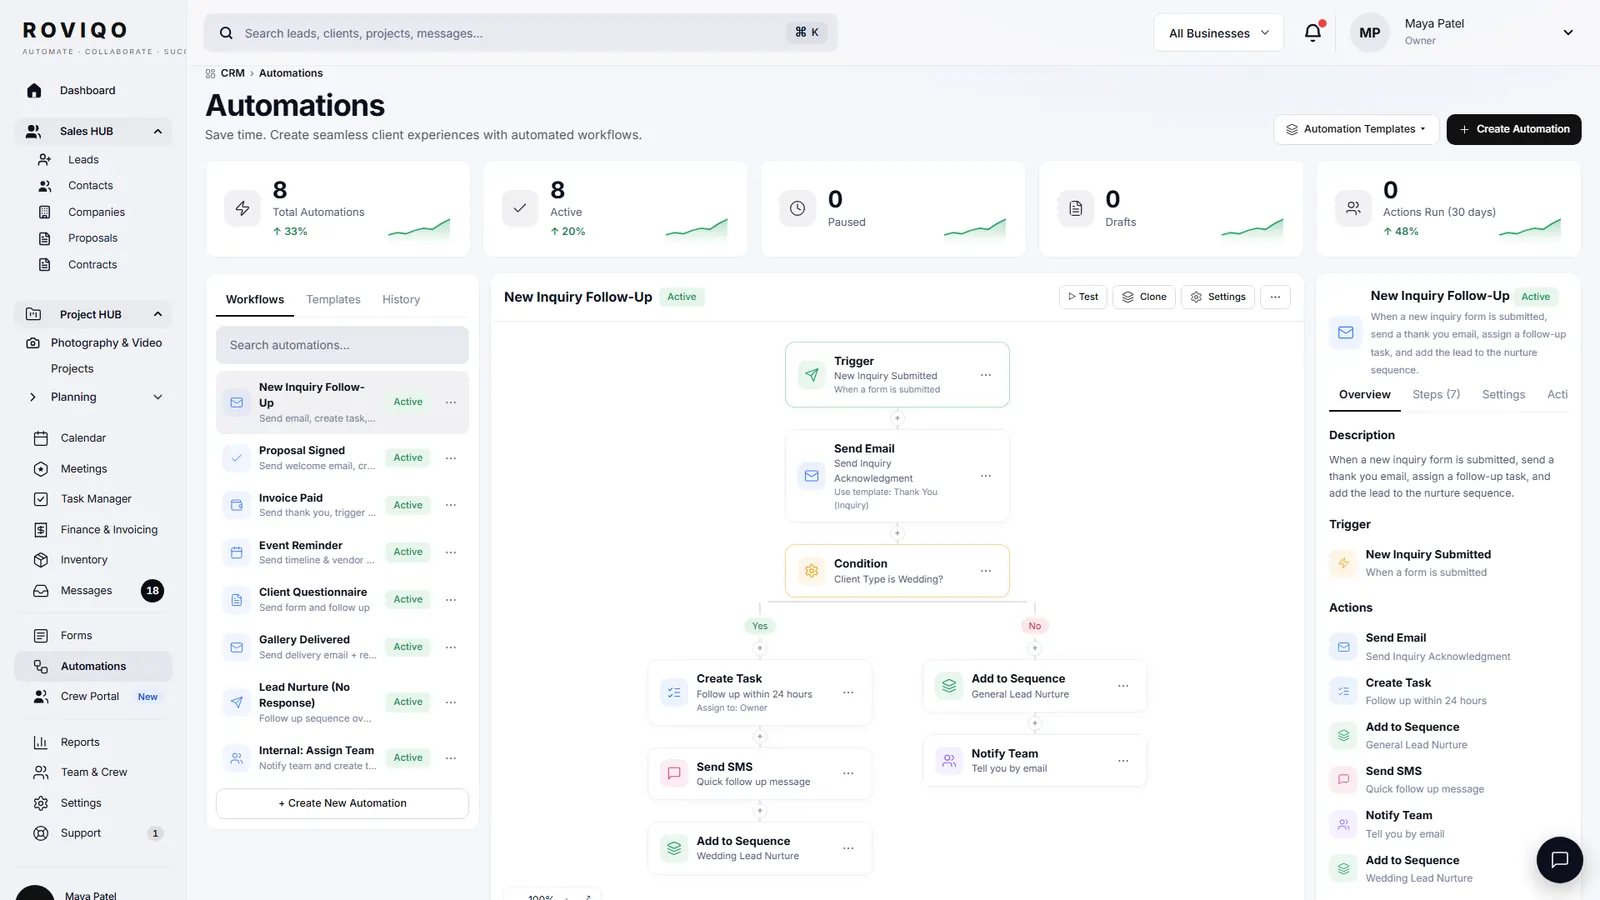The image size is (1600, 900).
Task: Open the All Businesses dropdown
Action: pyautogui.click(x=1218, y=33)
